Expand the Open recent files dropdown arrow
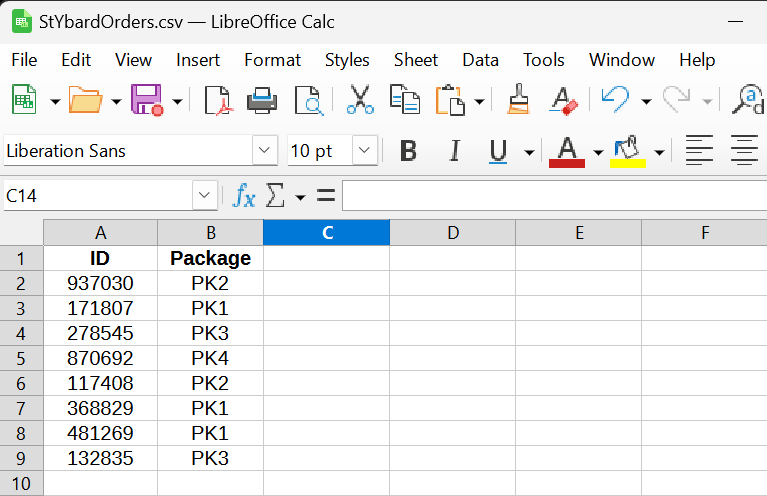The width and height of the screenshot is (767, 496). (x=116, y=102)
